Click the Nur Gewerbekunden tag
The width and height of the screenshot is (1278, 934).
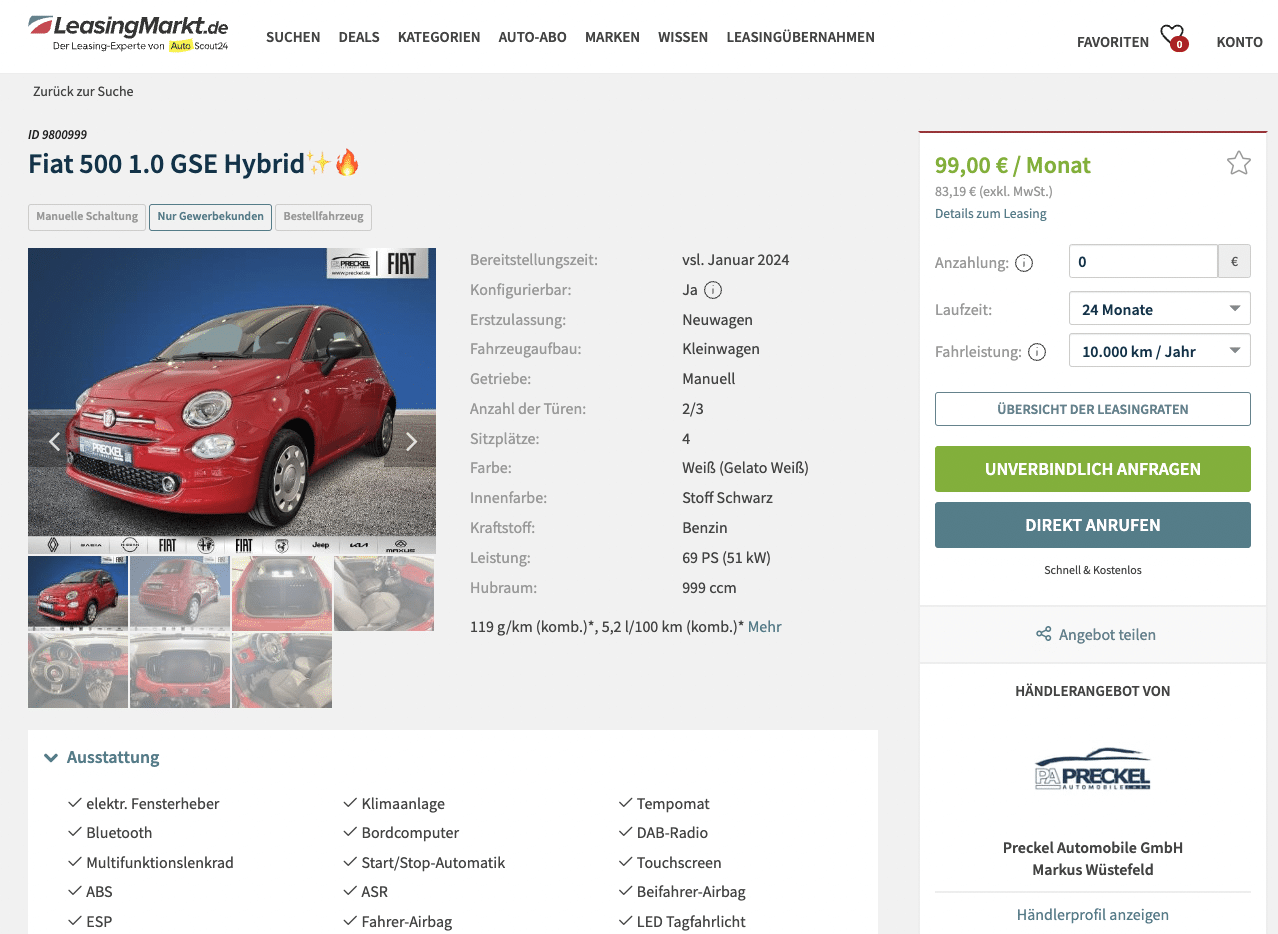(x=210, y=216)
